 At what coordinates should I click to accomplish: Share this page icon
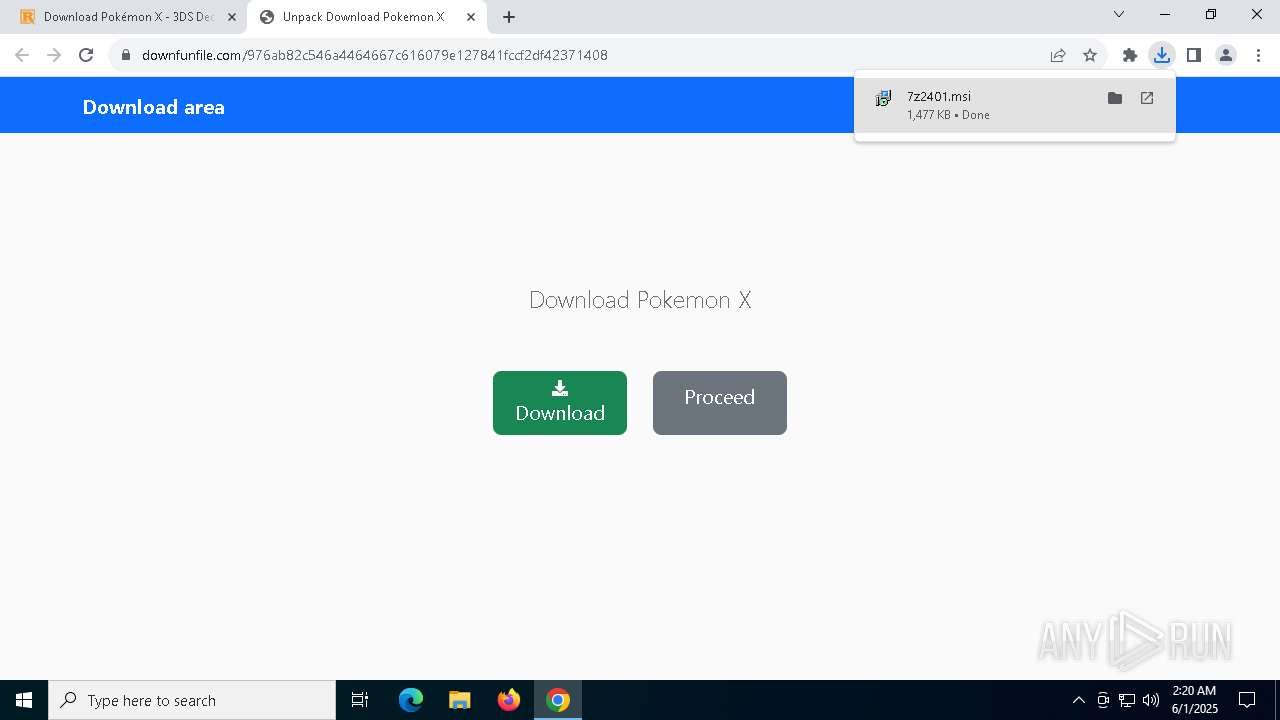[x=1058, y=55]
